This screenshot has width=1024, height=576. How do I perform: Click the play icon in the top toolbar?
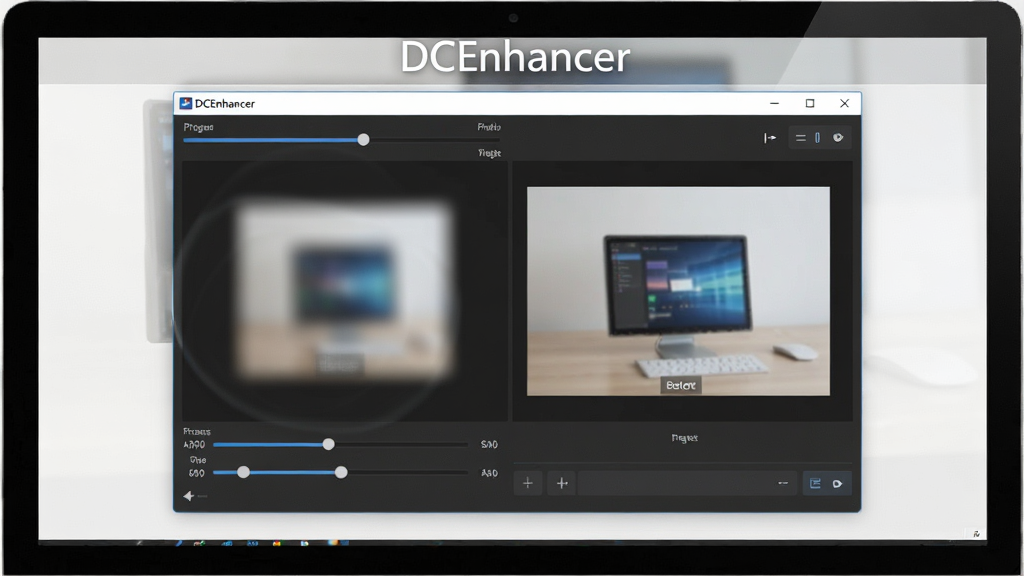[x=838, y=138]
